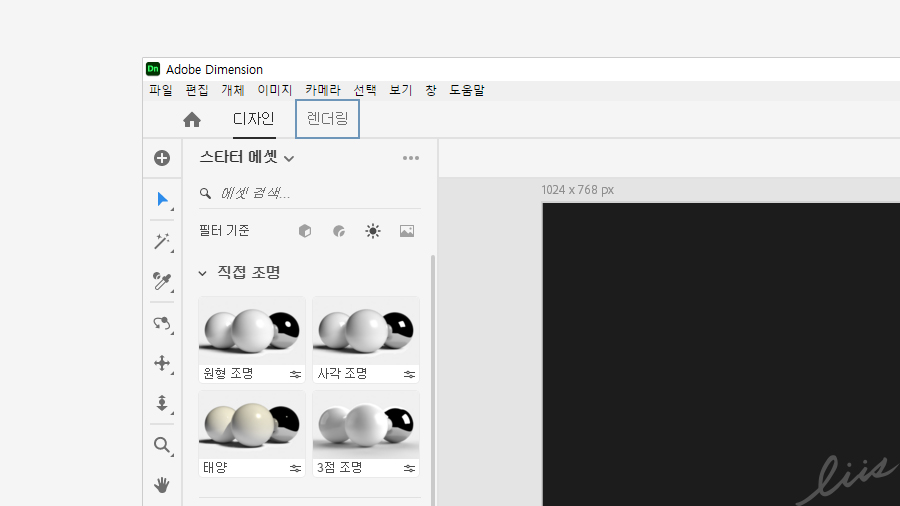Image resolution: width=900 pixels, height=506 pixels.
Task: Click the 에셋 검색 search field
Action: coord(310,193)
